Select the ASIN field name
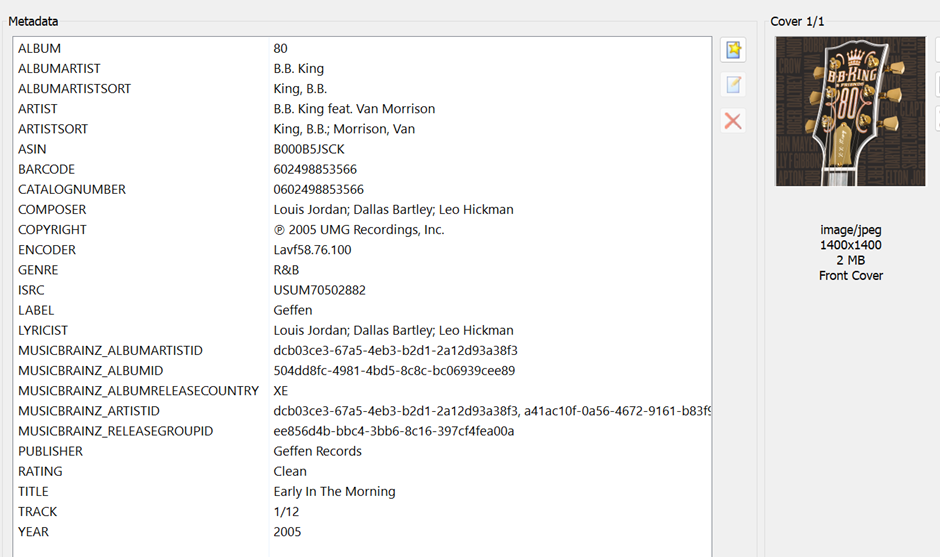The width and height of the screenshot is (940, 557). click(32, 149)
